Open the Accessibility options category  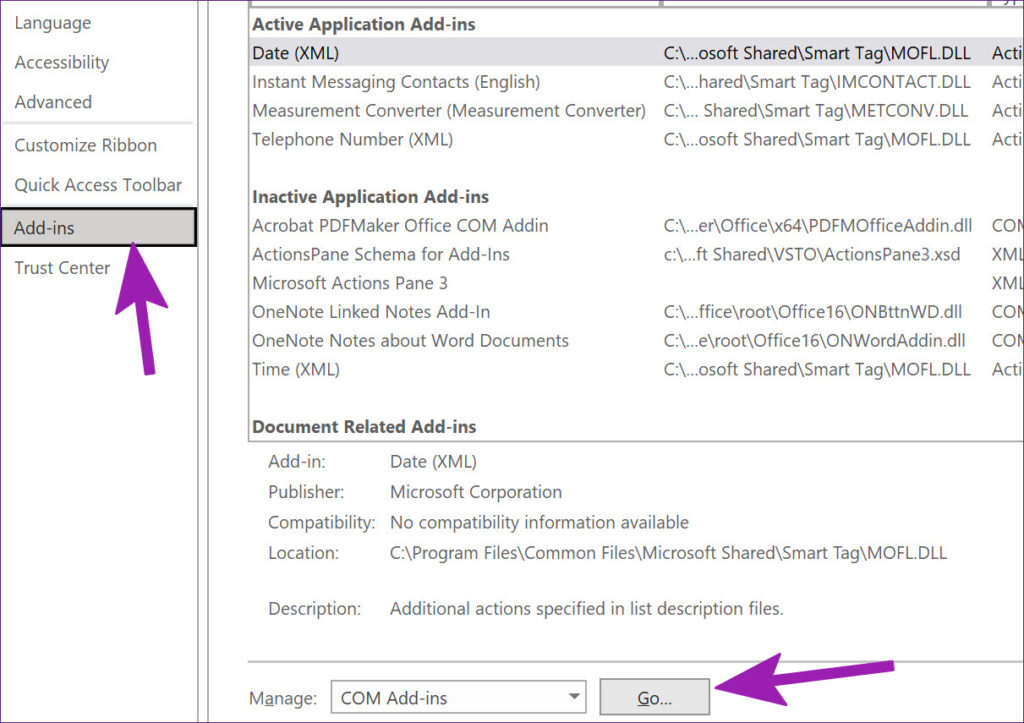62,63
